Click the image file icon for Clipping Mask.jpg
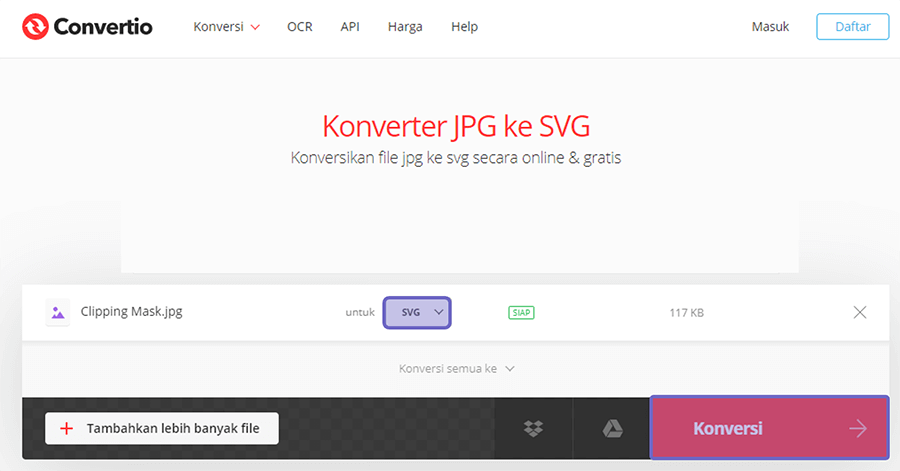The width and height of the screenshot is (900, 471). 57,313
